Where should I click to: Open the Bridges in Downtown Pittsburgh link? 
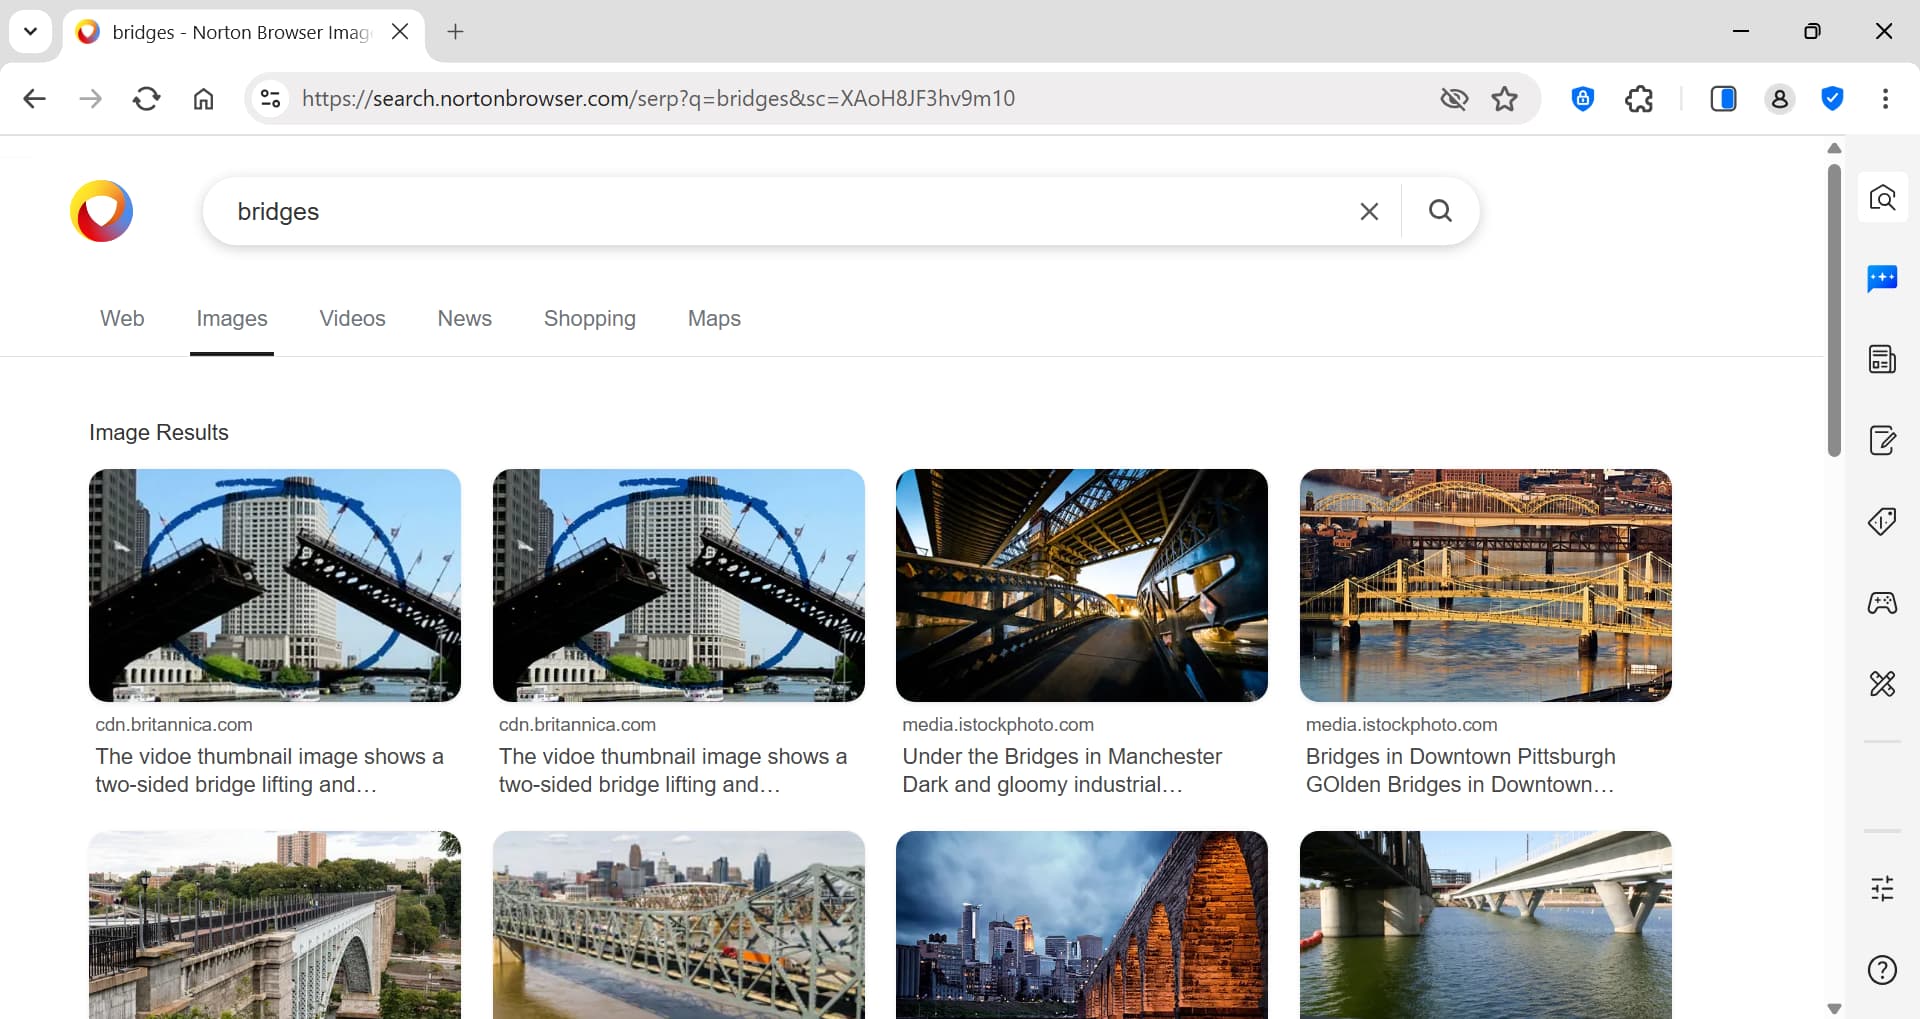point(1460,756)
